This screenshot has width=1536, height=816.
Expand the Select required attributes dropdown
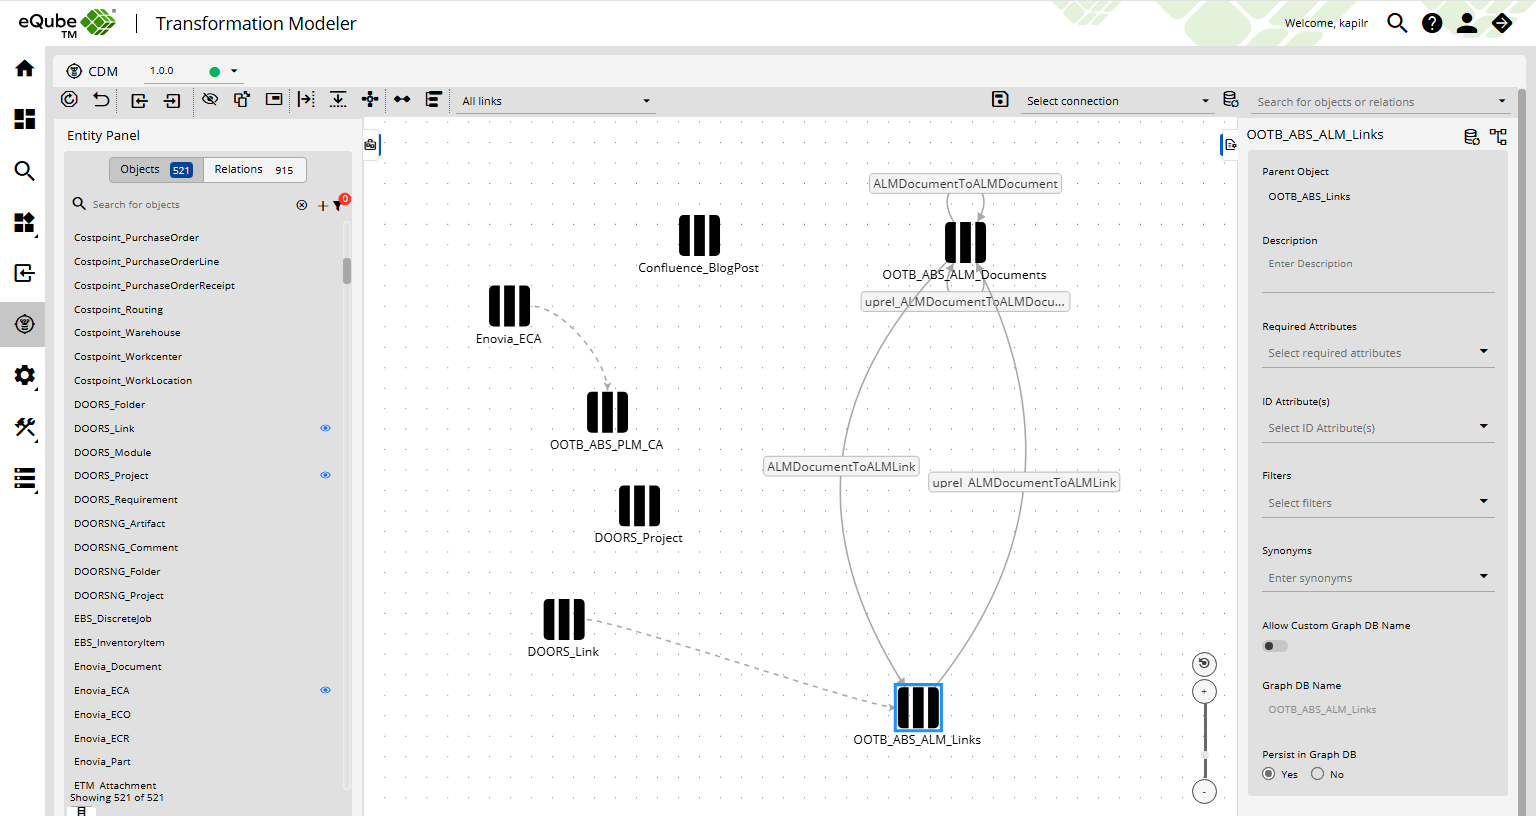tap(1377, 353)
